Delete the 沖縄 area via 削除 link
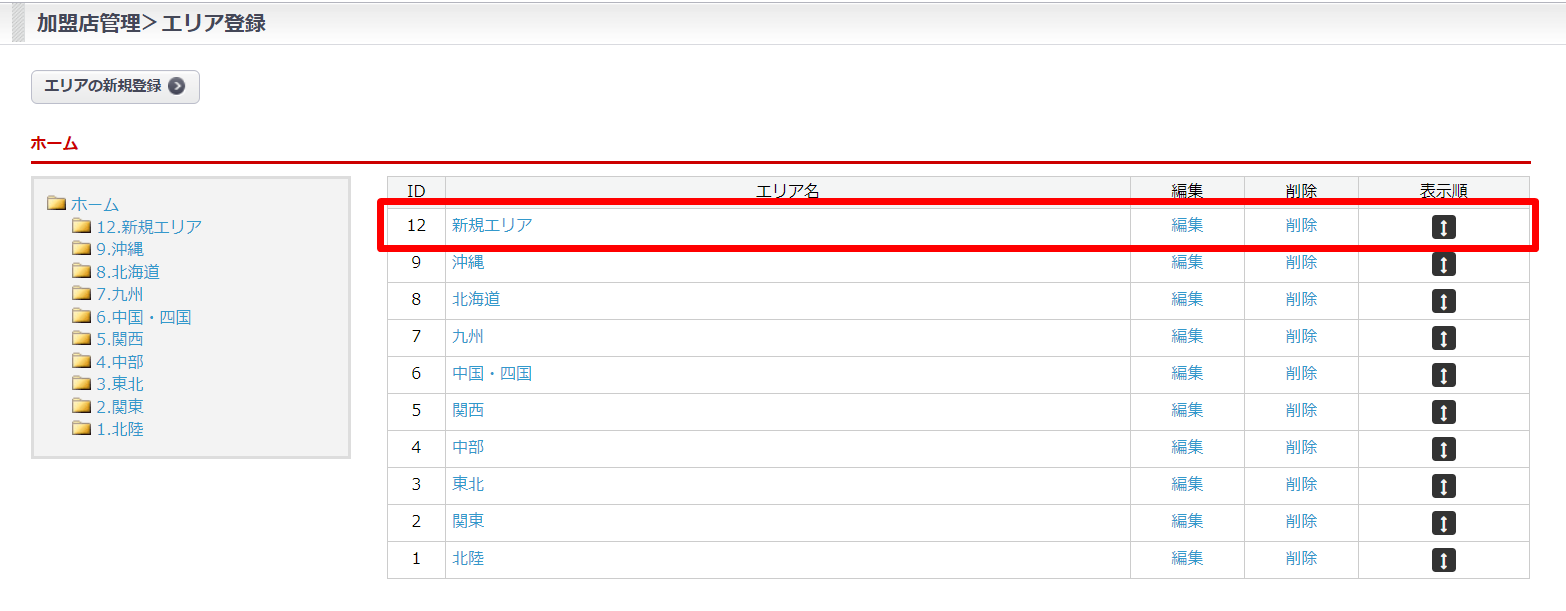1566x611 pixels. click(1301, 262)
